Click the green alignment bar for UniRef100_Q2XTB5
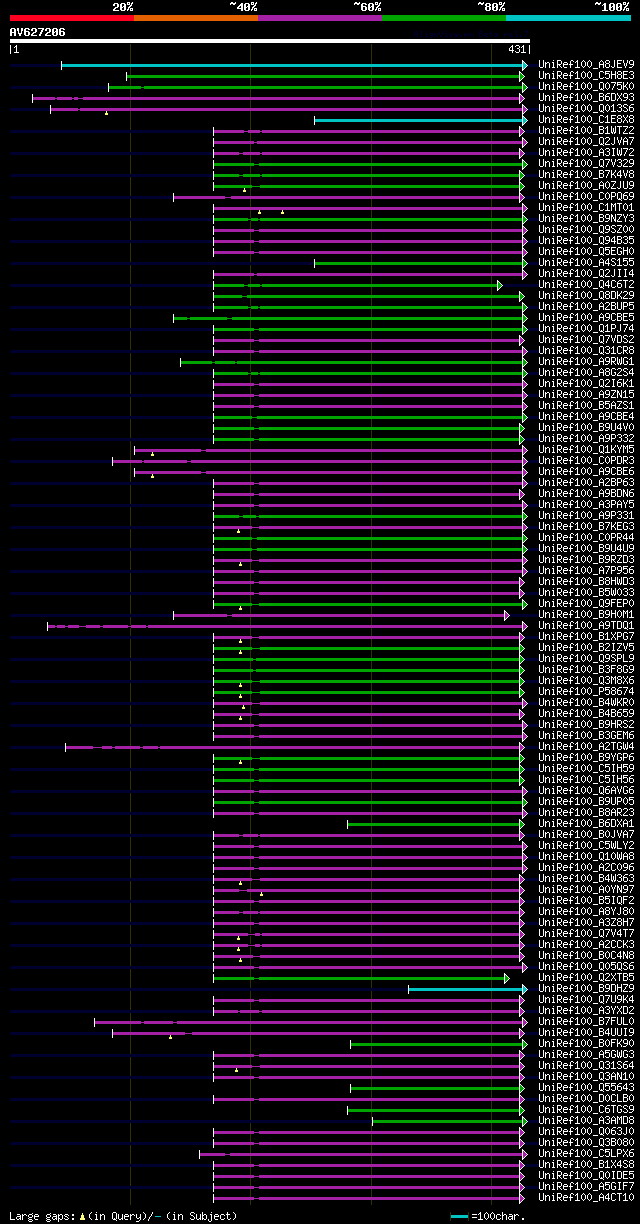Screen dimensions: 640x1224 point(360,978)
